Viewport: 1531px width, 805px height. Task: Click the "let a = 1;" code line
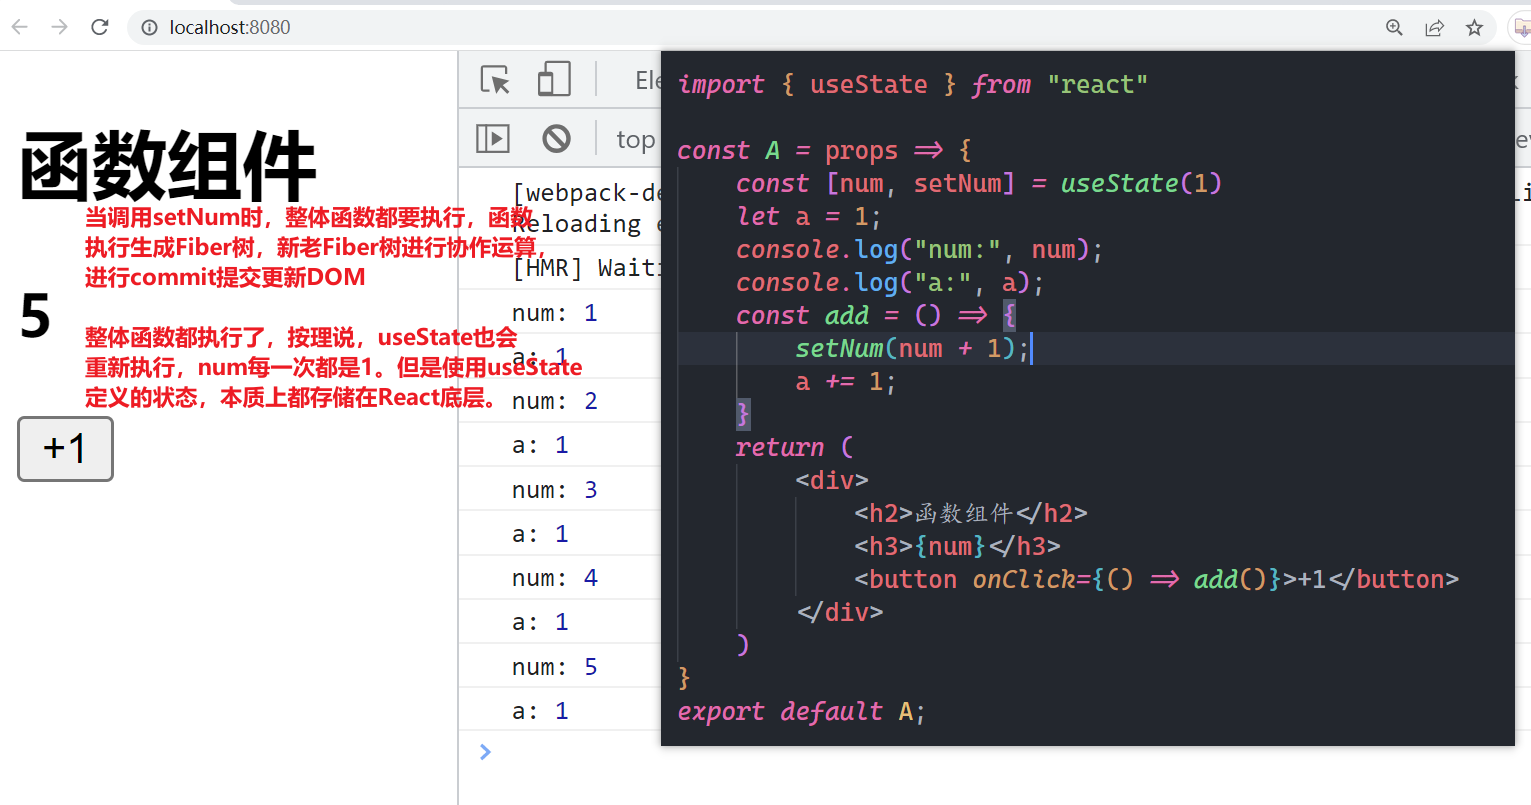(x=809, y=216)
